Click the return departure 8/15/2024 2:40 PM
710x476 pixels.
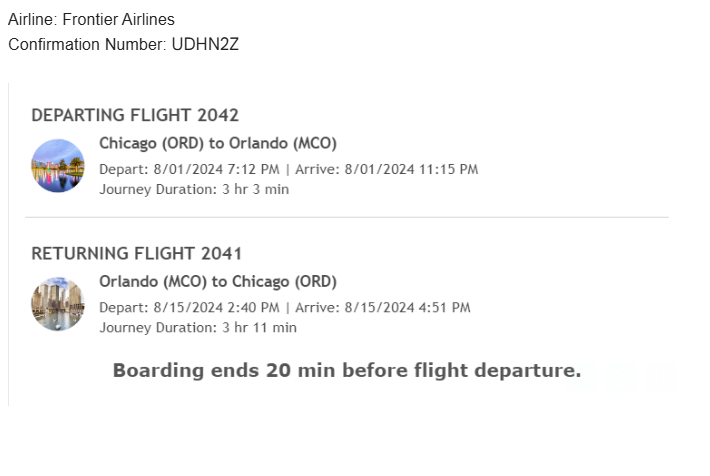[216, 308]
